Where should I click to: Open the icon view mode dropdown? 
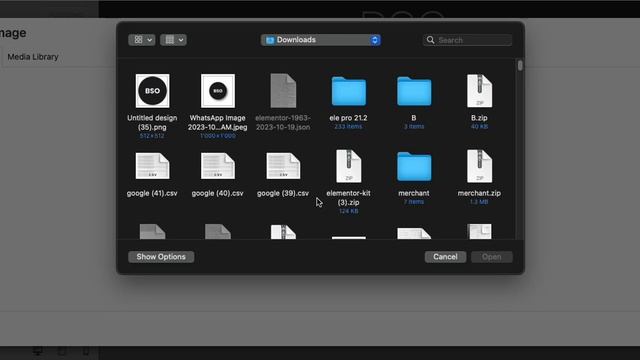(142, 40)
